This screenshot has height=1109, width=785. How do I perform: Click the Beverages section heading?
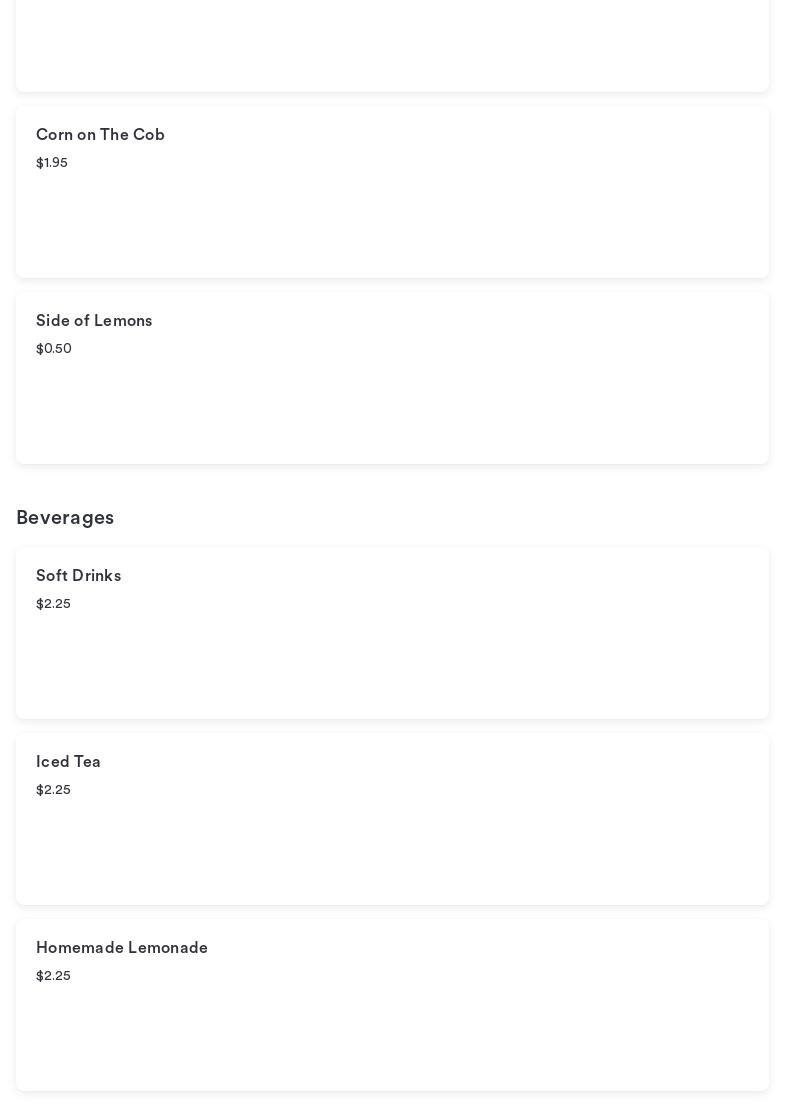tap(65, 518)
